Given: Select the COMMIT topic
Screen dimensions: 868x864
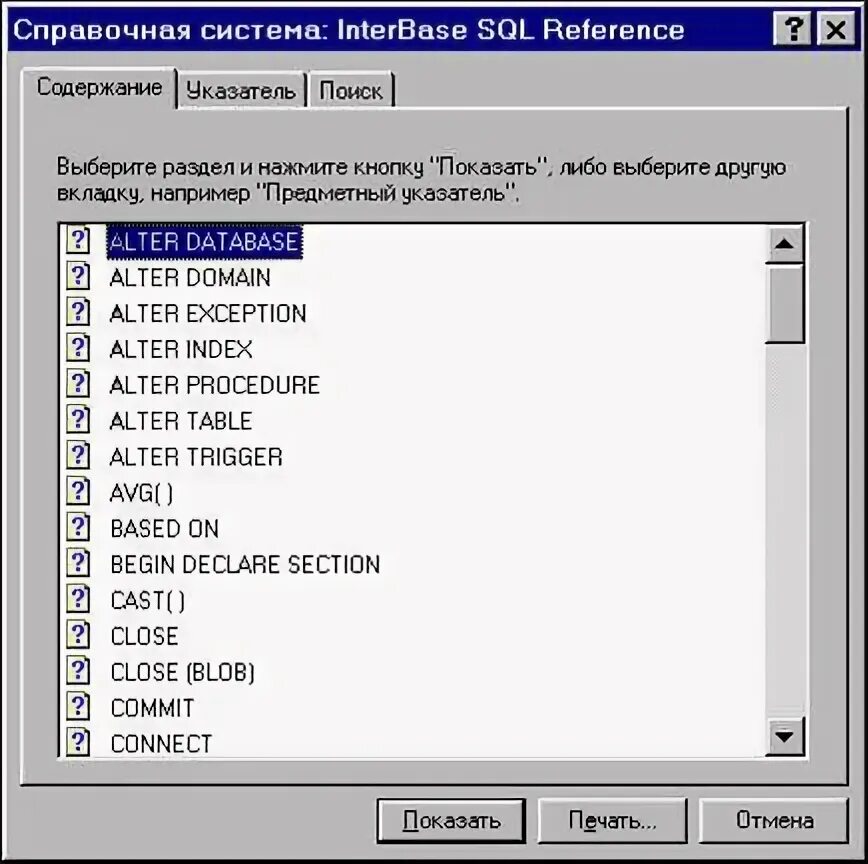Looking at the screenshot, I should 152,708.
